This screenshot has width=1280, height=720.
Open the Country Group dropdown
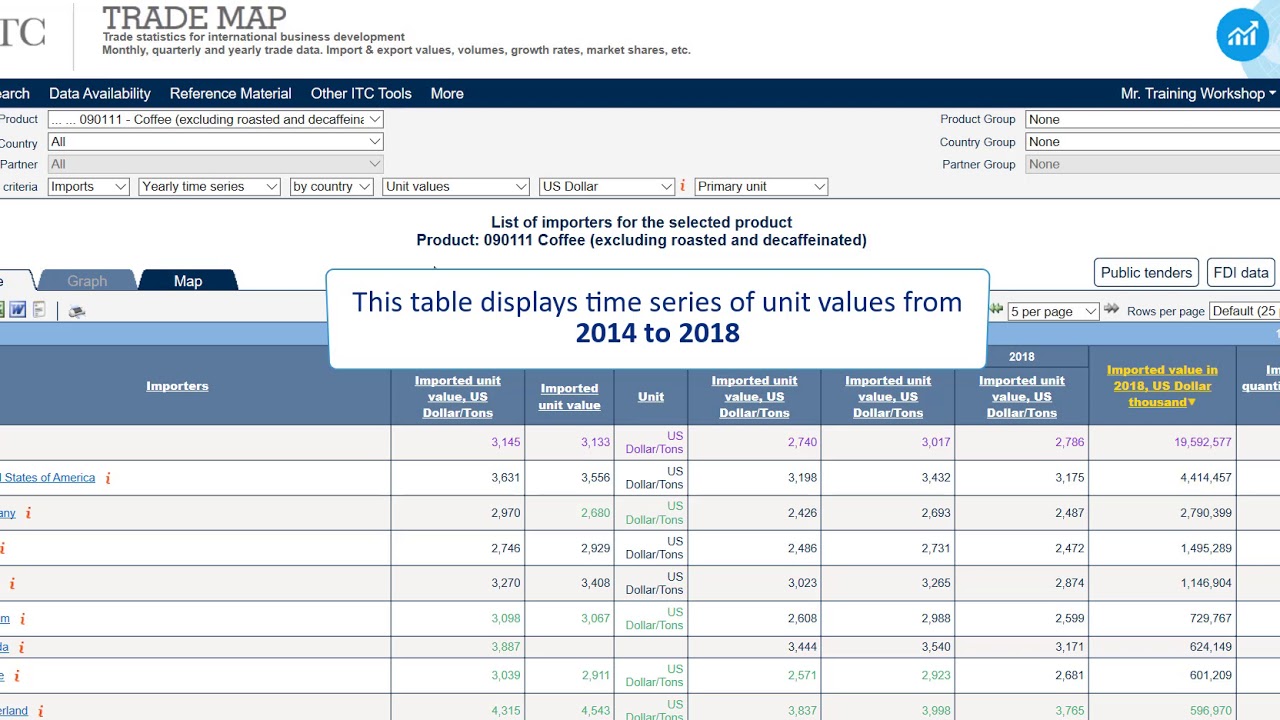[1153, 142]
